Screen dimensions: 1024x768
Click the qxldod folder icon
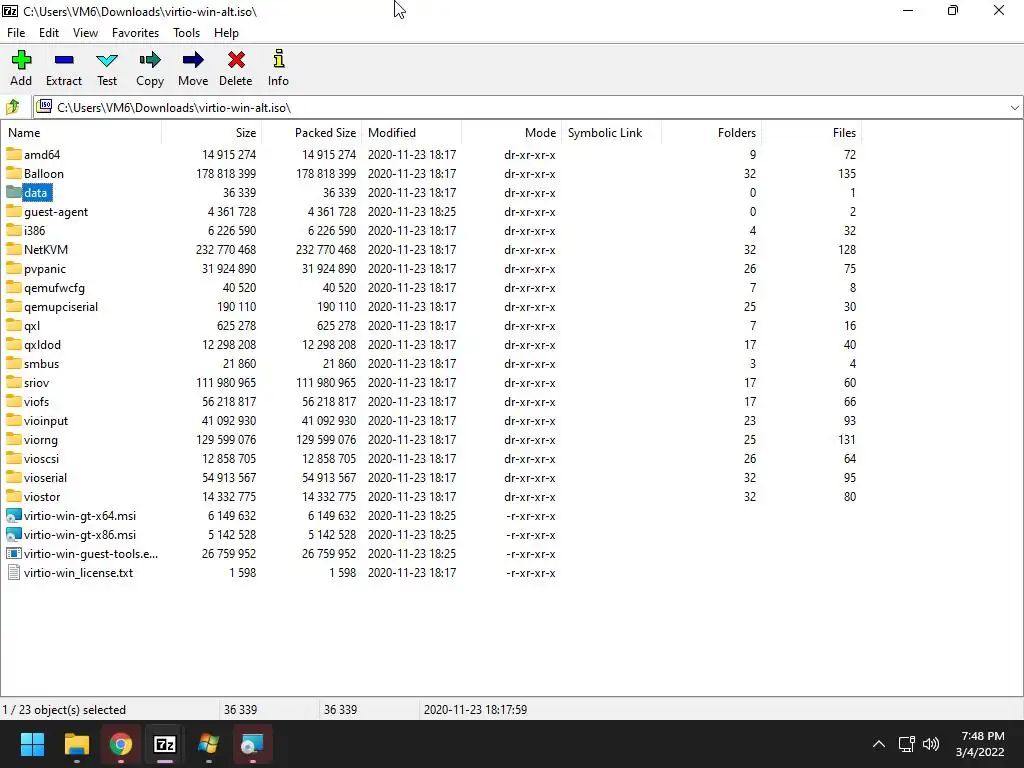pos(14,344)
